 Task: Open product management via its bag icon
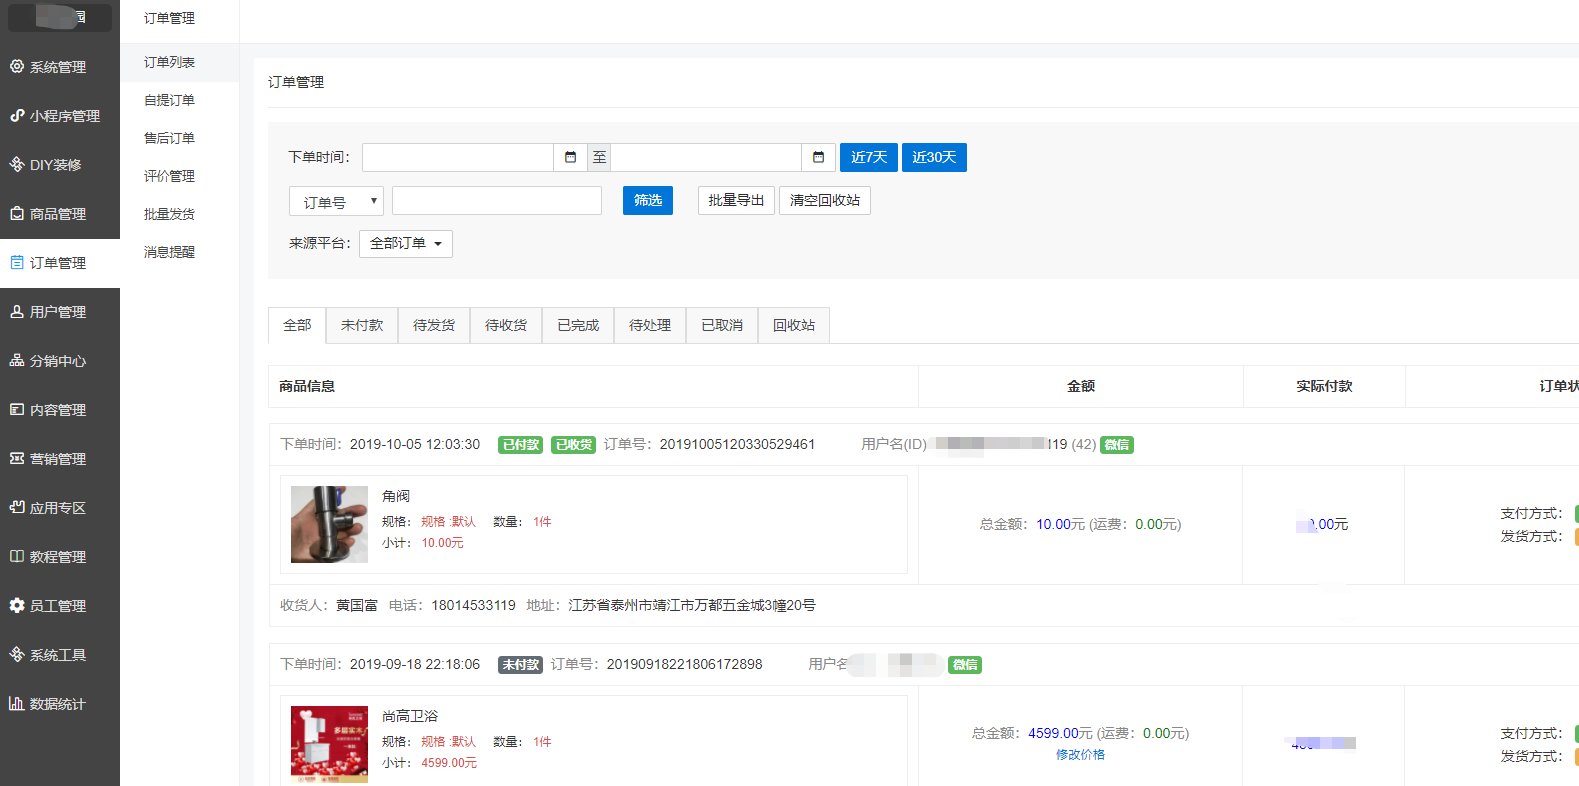pos(17,213)
